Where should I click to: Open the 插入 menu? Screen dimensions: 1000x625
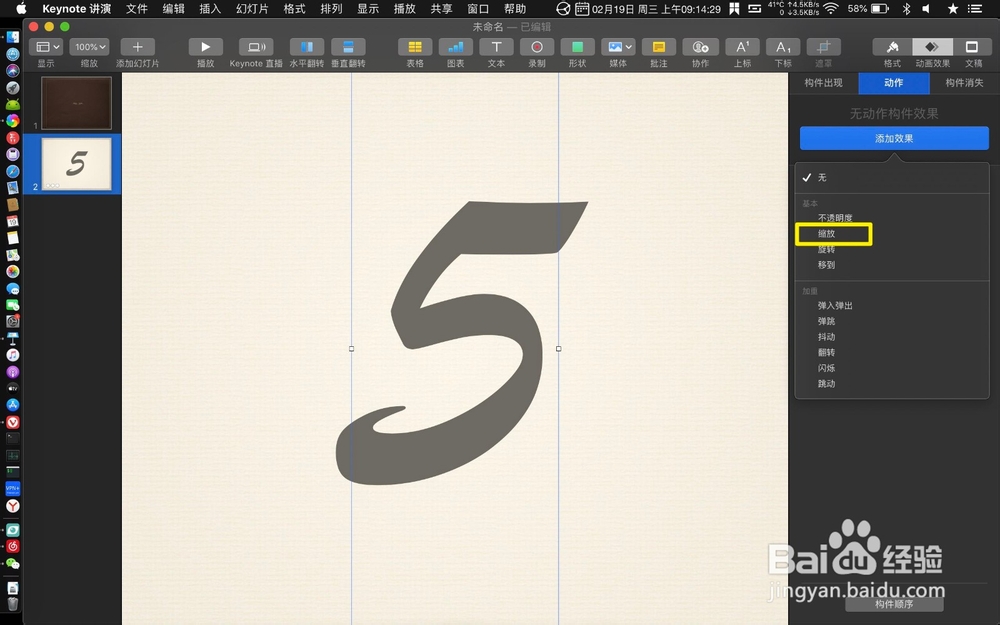coord(210,9)
